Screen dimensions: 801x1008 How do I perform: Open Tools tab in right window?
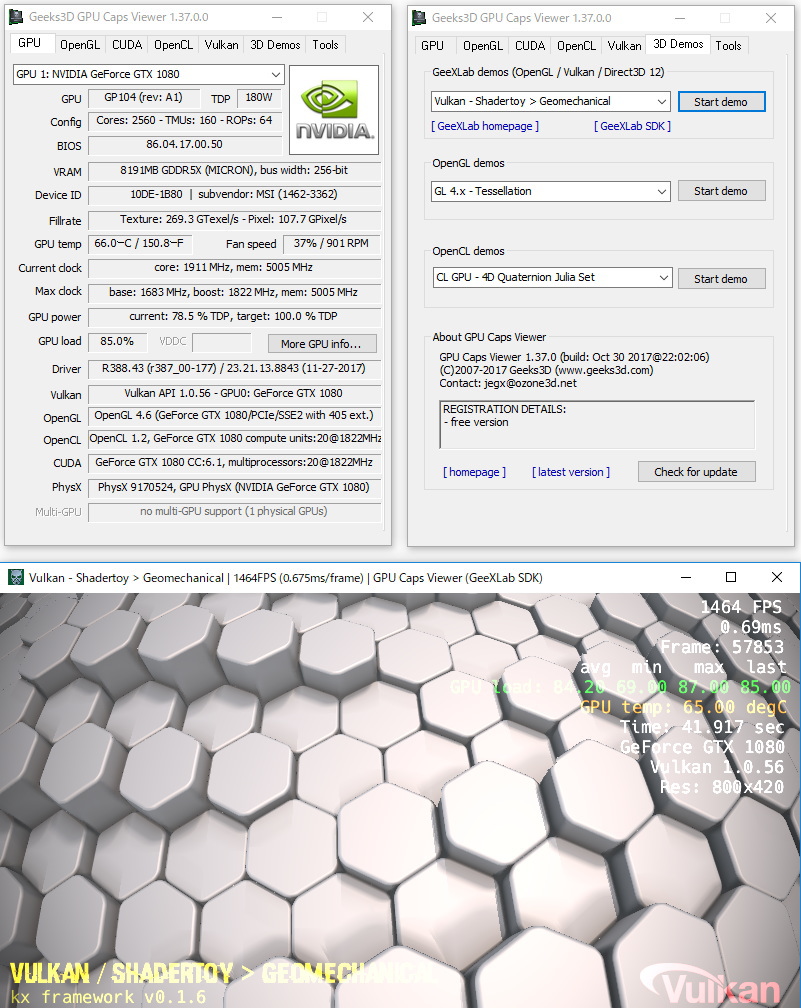coord(728,46)
